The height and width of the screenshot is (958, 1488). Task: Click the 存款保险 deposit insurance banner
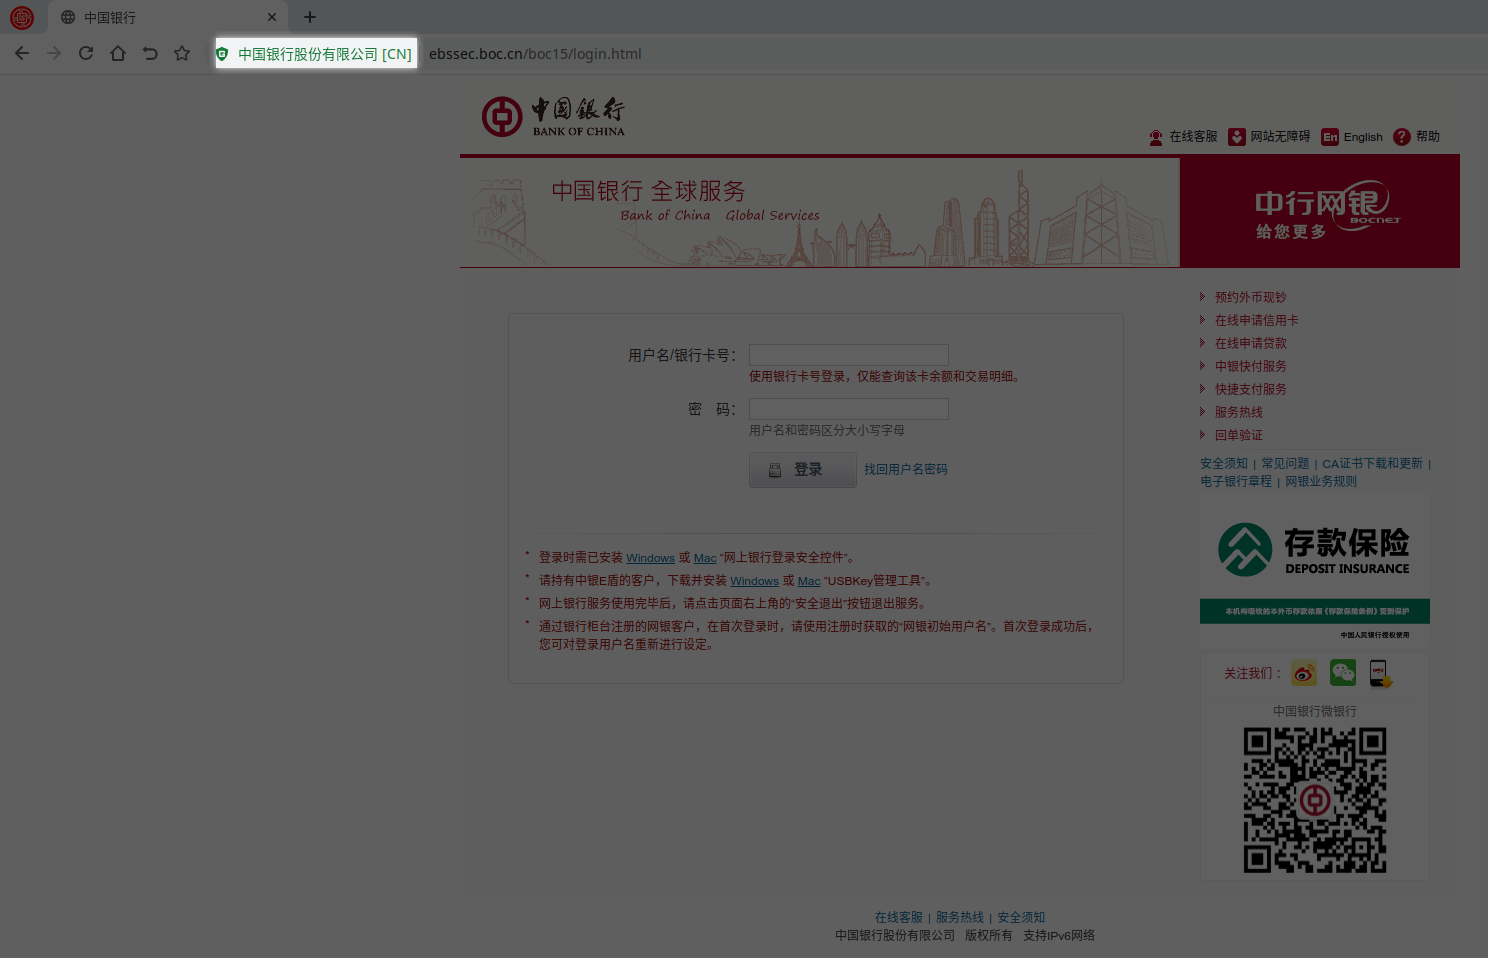point(1315,572)
